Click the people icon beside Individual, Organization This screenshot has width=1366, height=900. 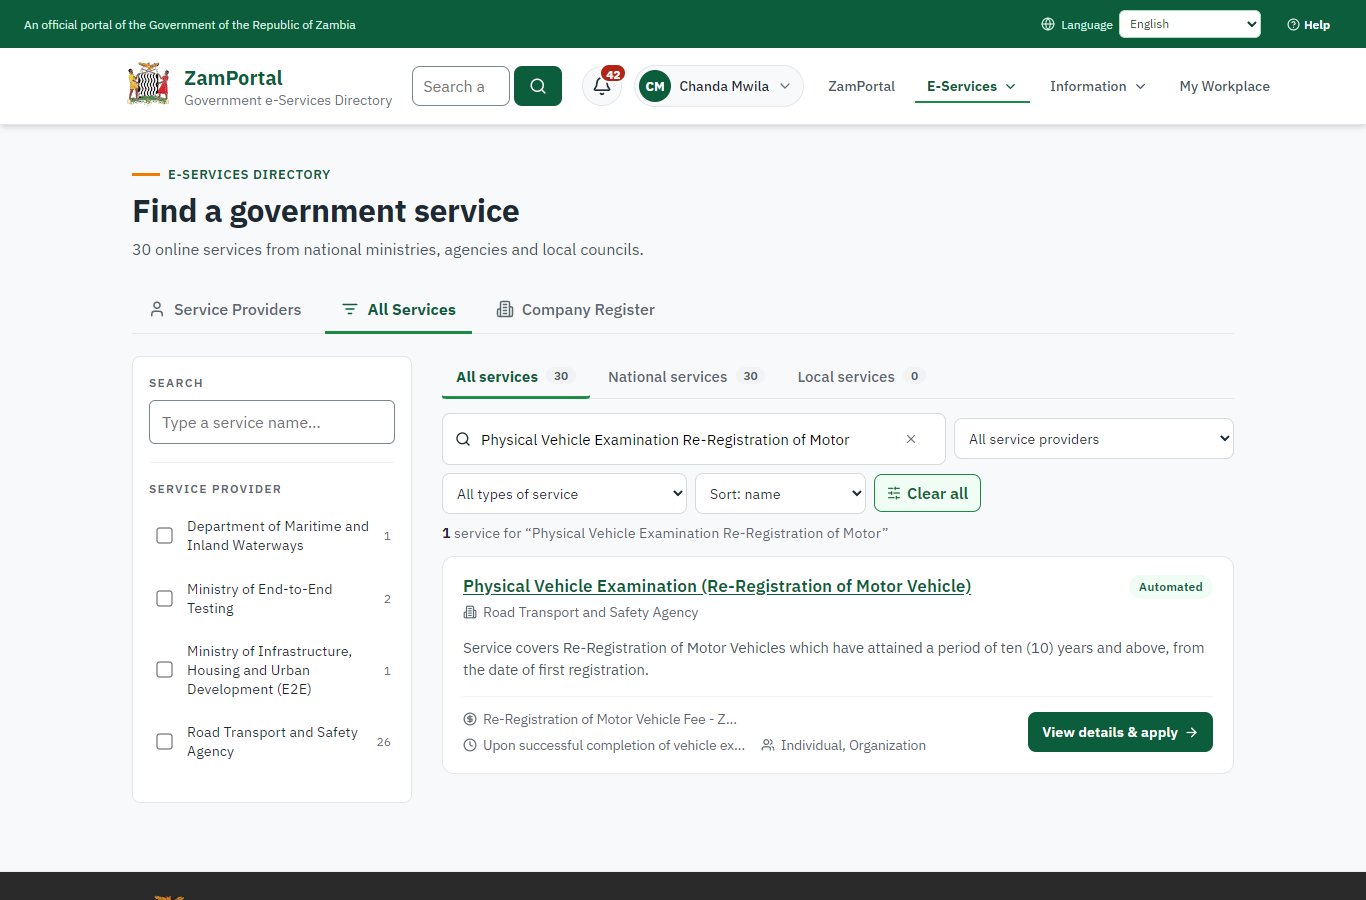[x=768, y=745]
